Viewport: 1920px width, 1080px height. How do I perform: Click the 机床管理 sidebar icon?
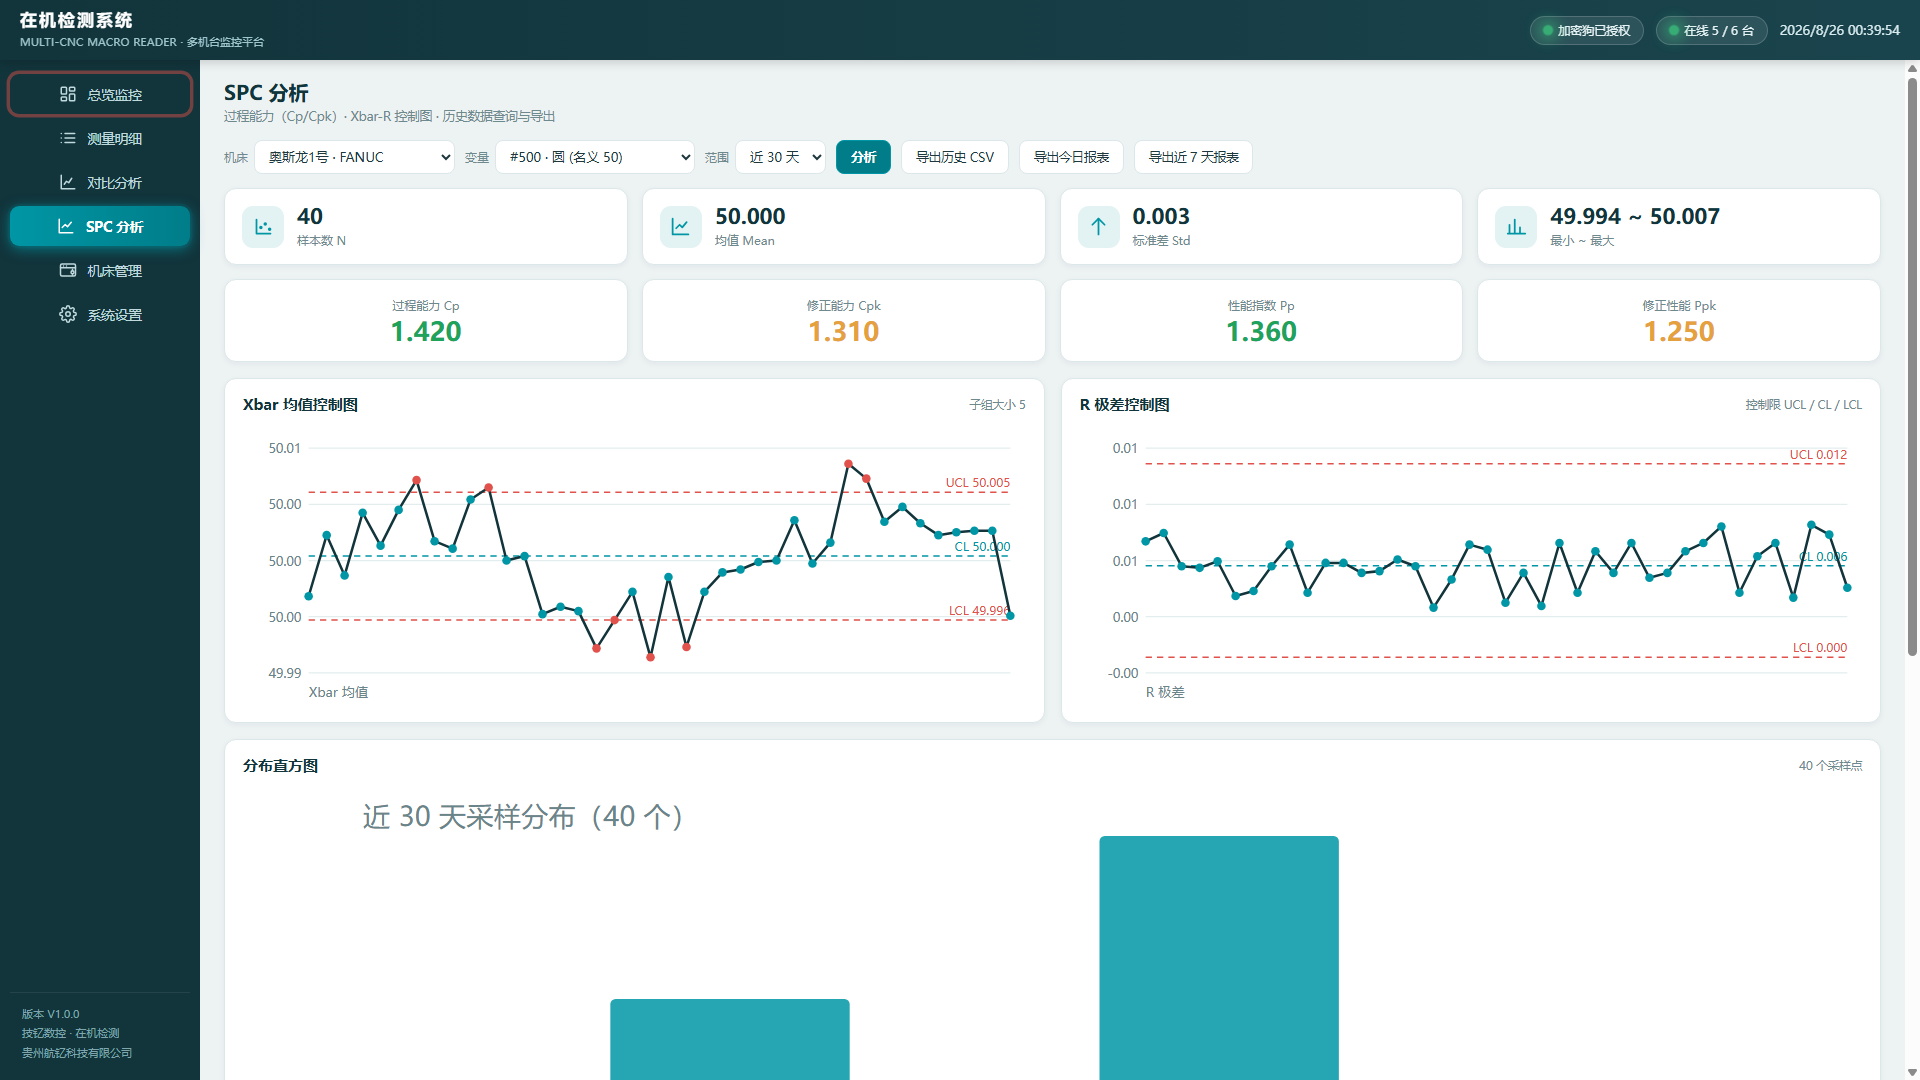click(68, 270)
